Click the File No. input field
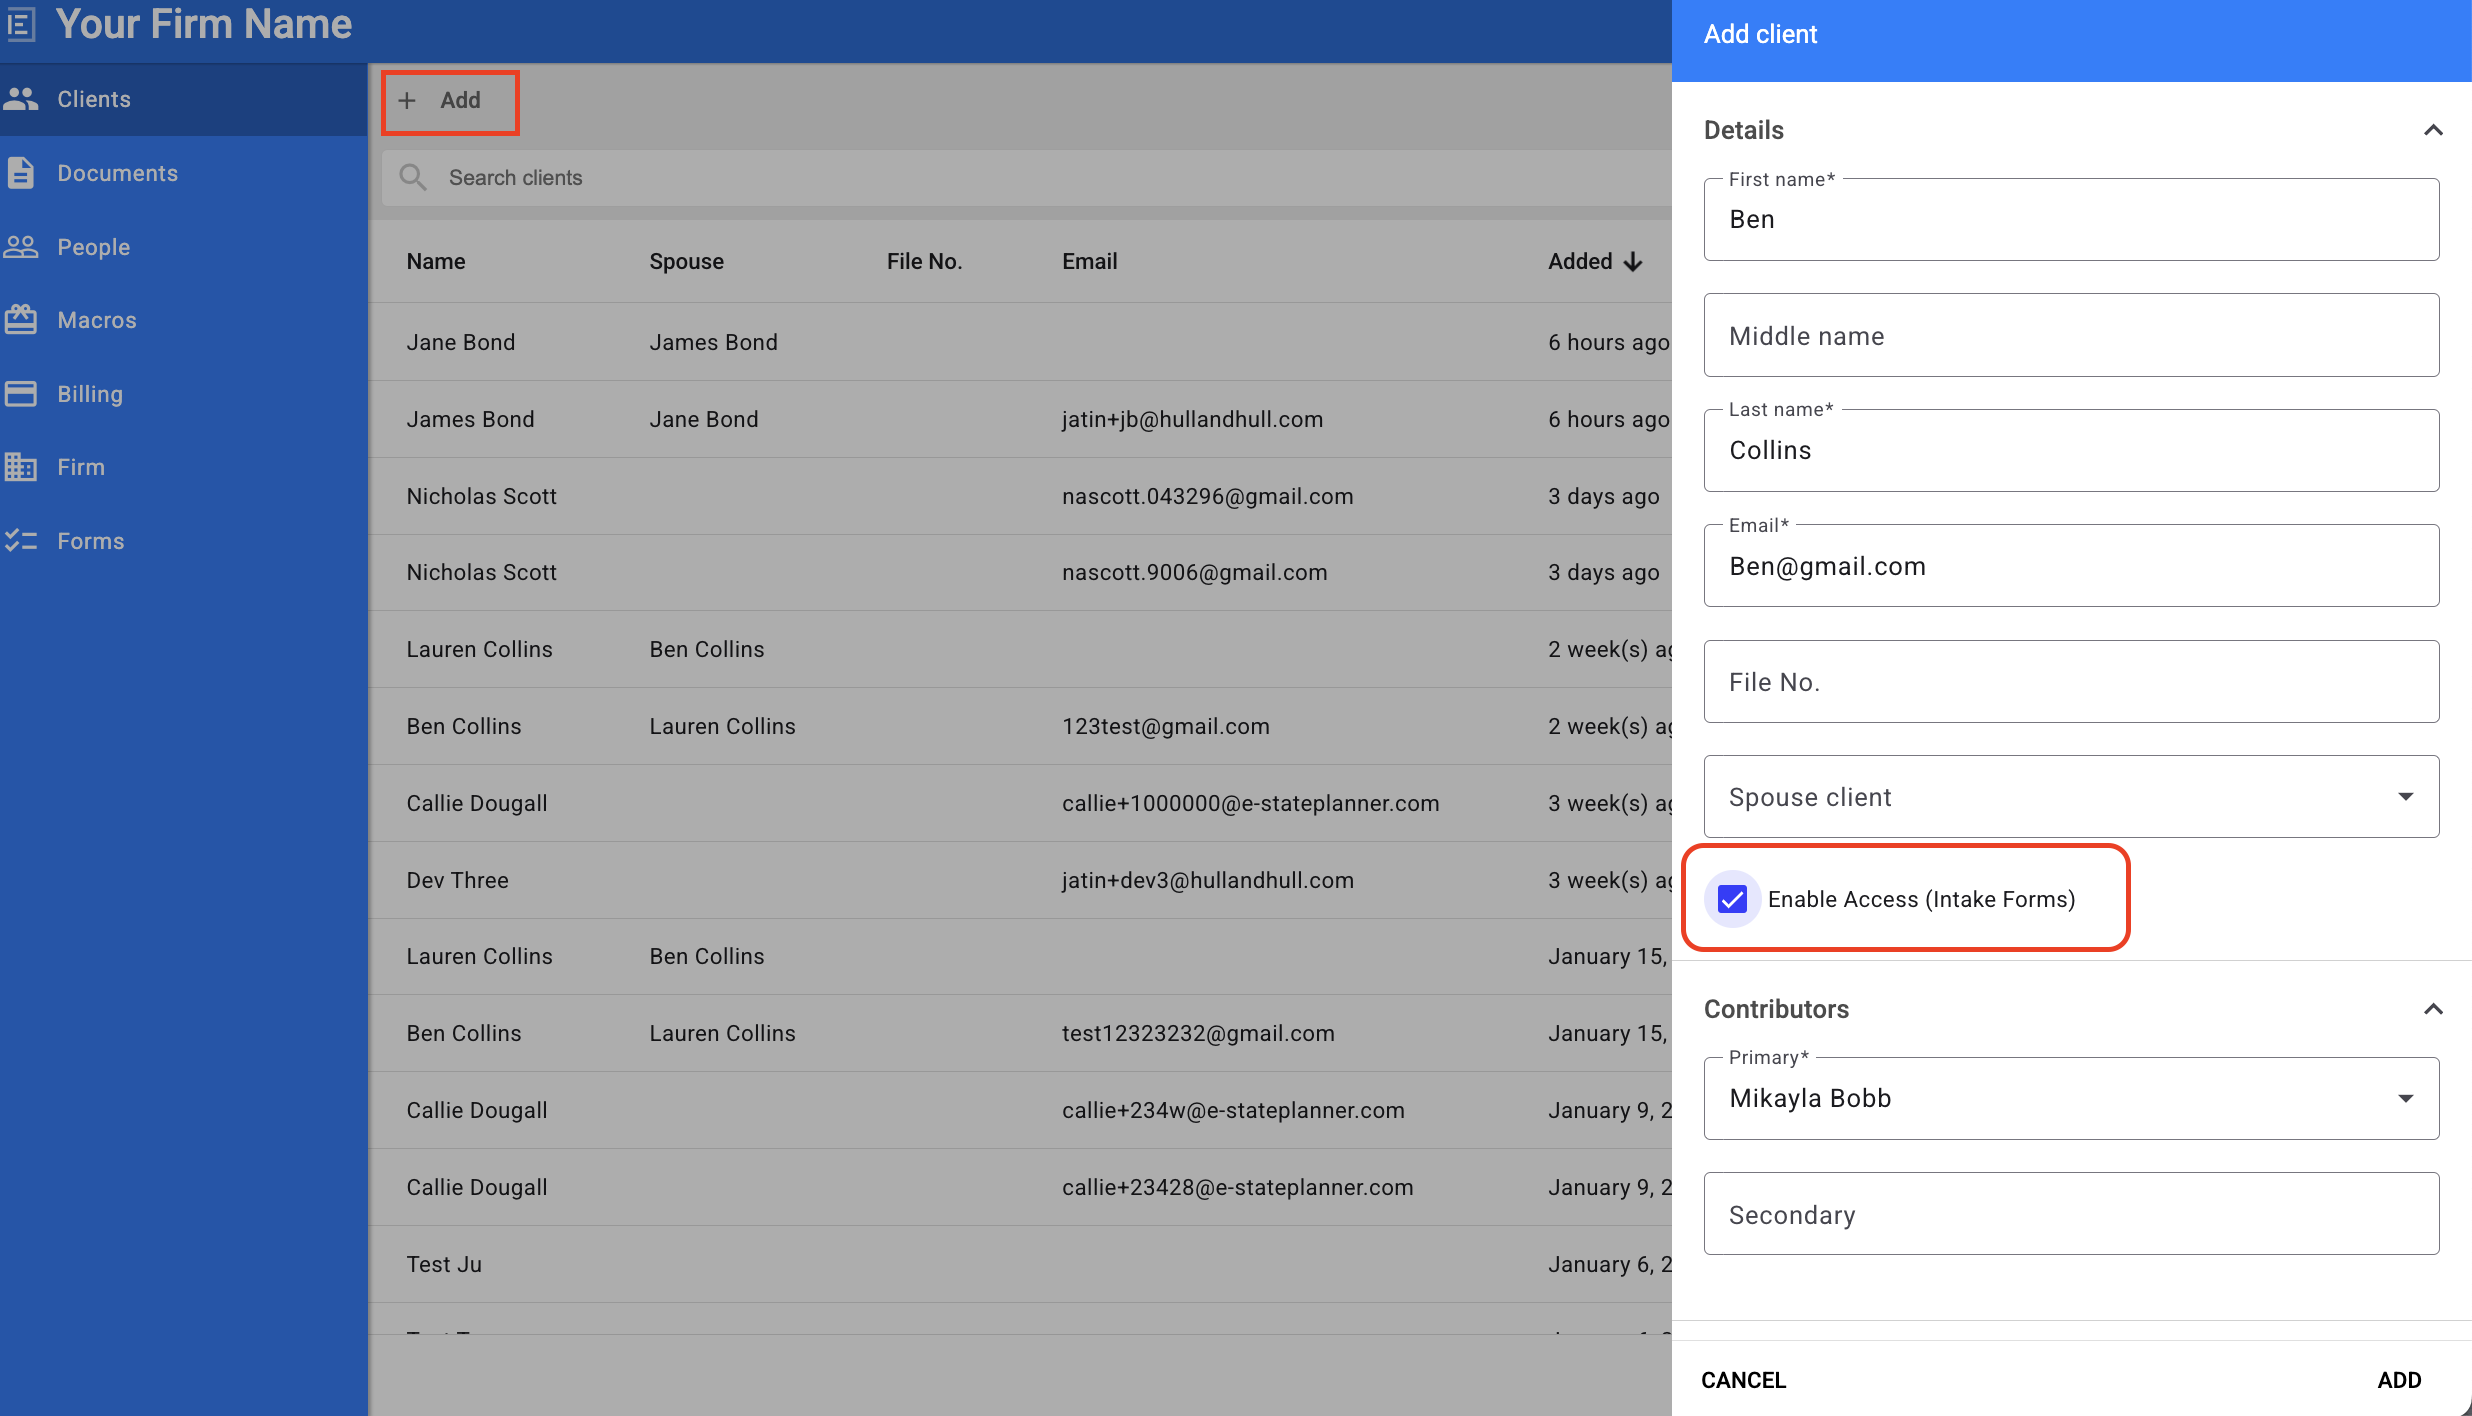Viewport: 2472px width, 1416px height. pos(2070,682)
